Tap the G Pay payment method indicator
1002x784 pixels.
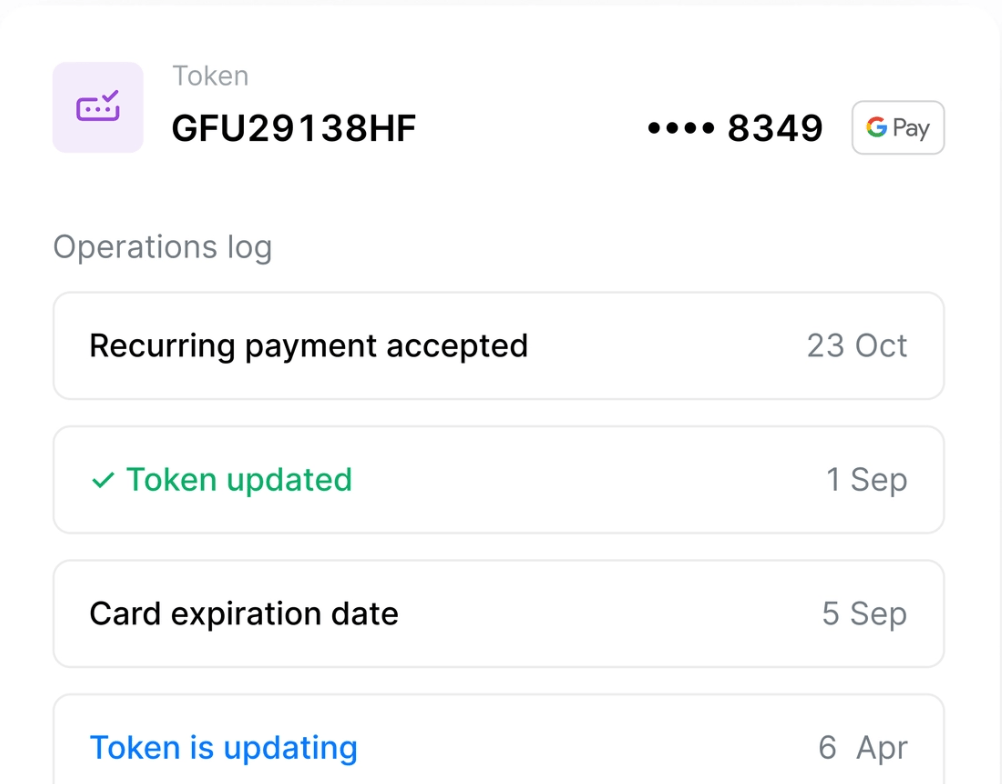(x=897, y=128)
